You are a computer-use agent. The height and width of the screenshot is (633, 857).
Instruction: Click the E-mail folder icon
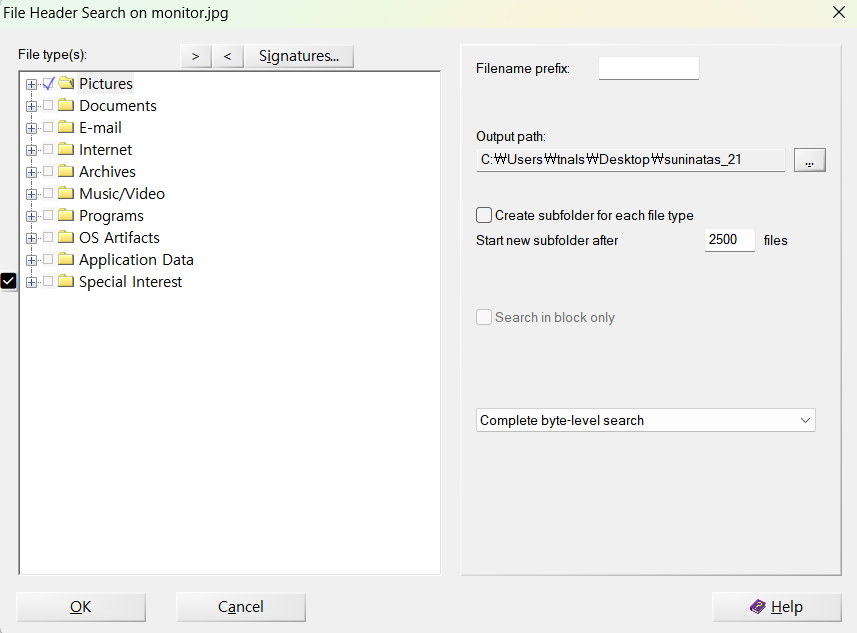pyautogui.click(x=66, y=127)
